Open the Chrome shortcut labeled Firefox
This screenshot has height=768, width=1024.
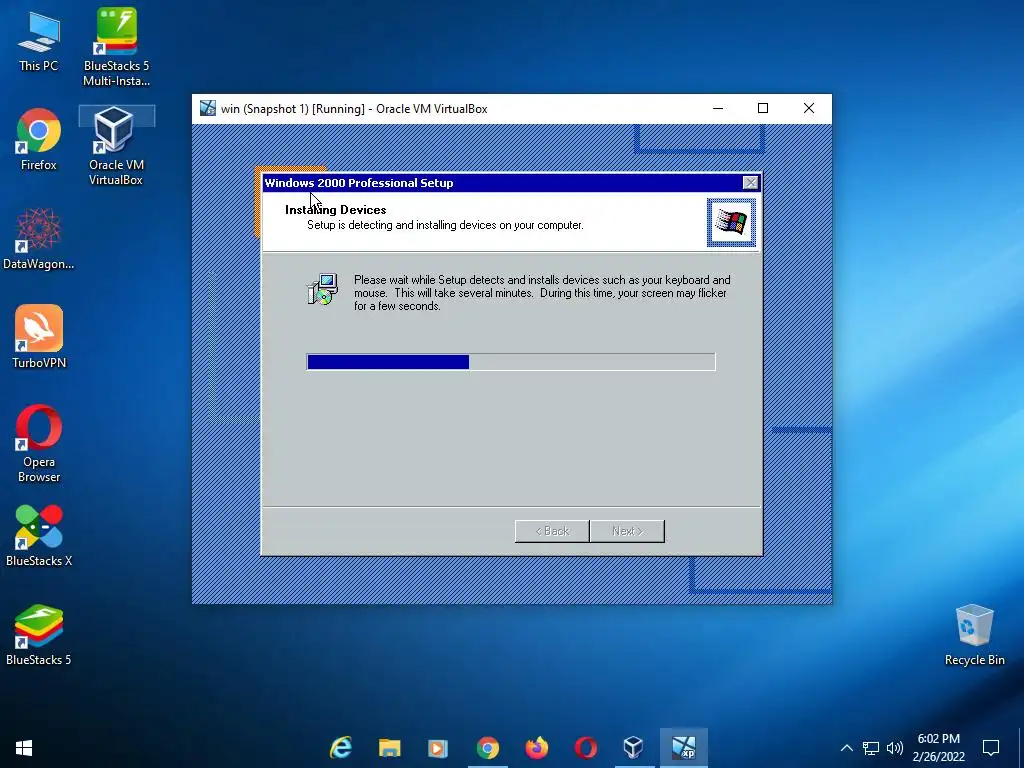tap(39, 139)
